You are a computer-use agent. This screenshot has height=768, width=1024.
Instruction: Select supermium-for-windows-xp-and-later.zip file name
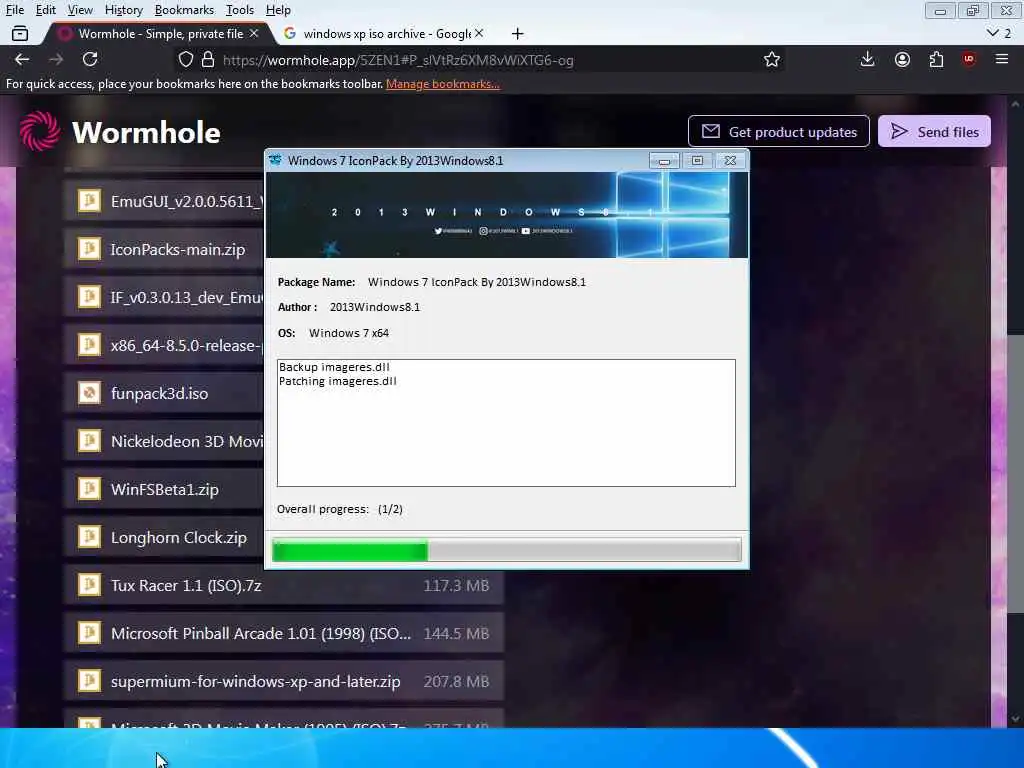(x=255, y=681)
